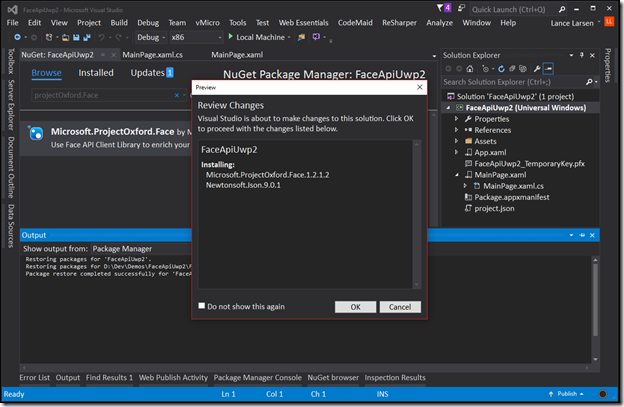Click in the Quick Launch search field

(x=513, y=9)
